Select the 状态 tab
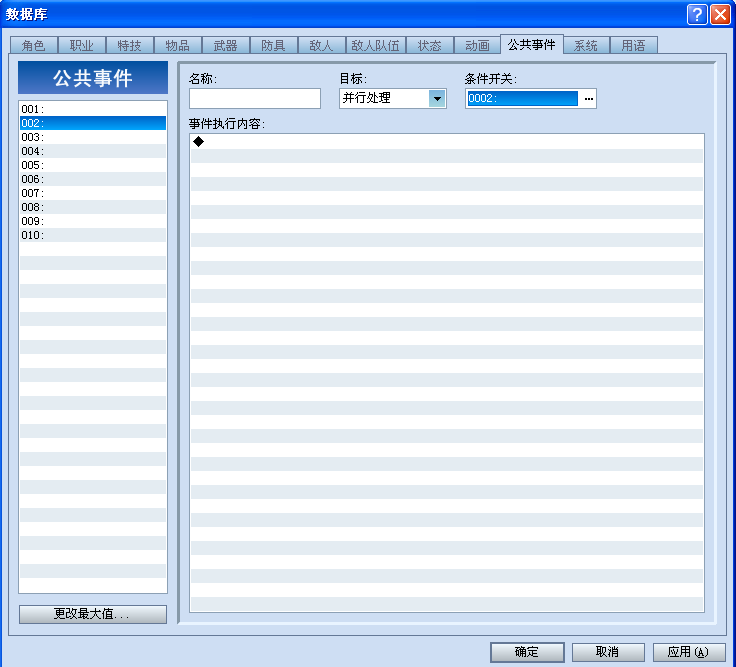Image resolution: width=736 pixels, height=667 pixels. point(430,46)
